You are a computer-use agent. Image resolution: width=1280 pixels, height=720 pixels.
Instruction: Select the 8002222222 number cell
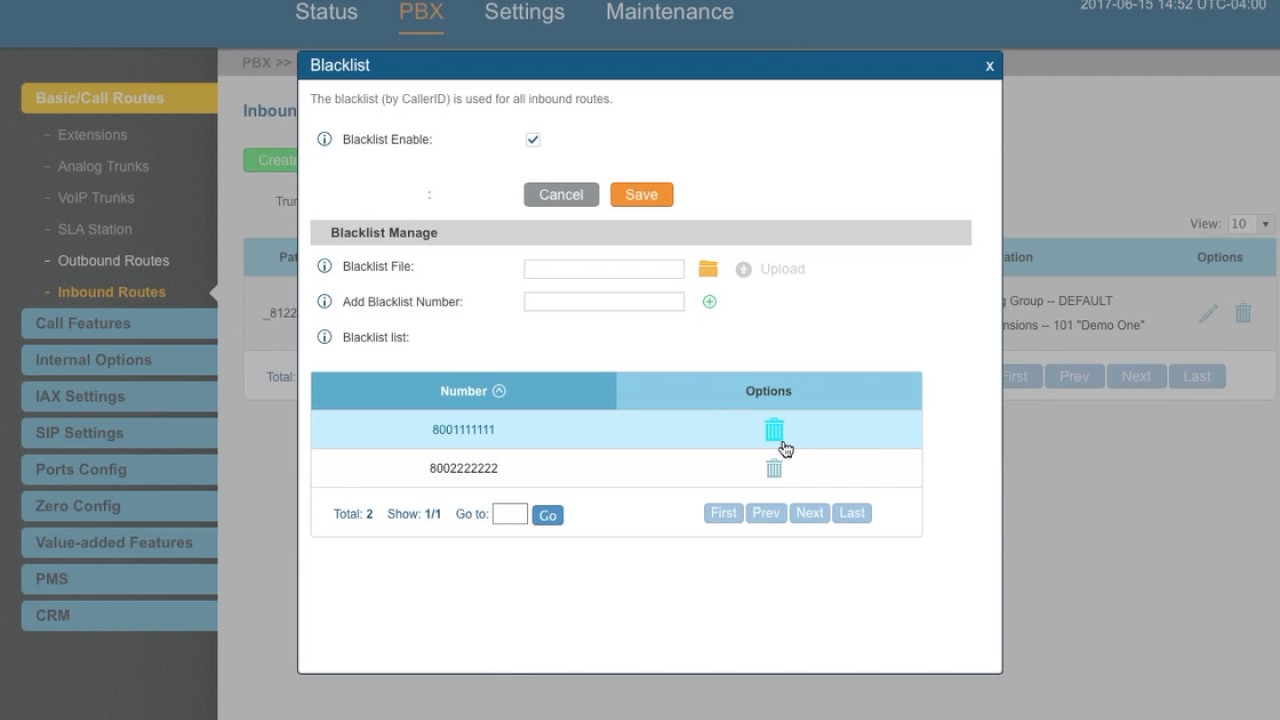tap(464, 468)
